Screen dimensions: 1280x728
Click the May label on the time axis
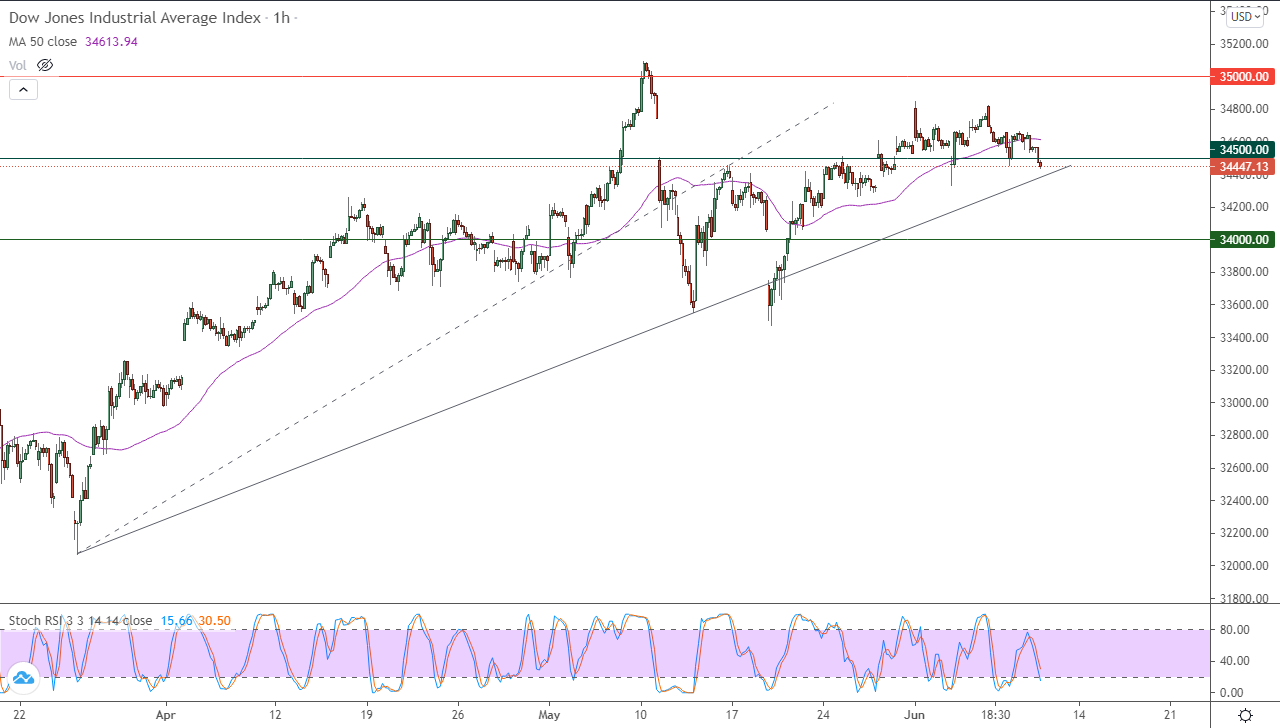(x=549, y=716)
